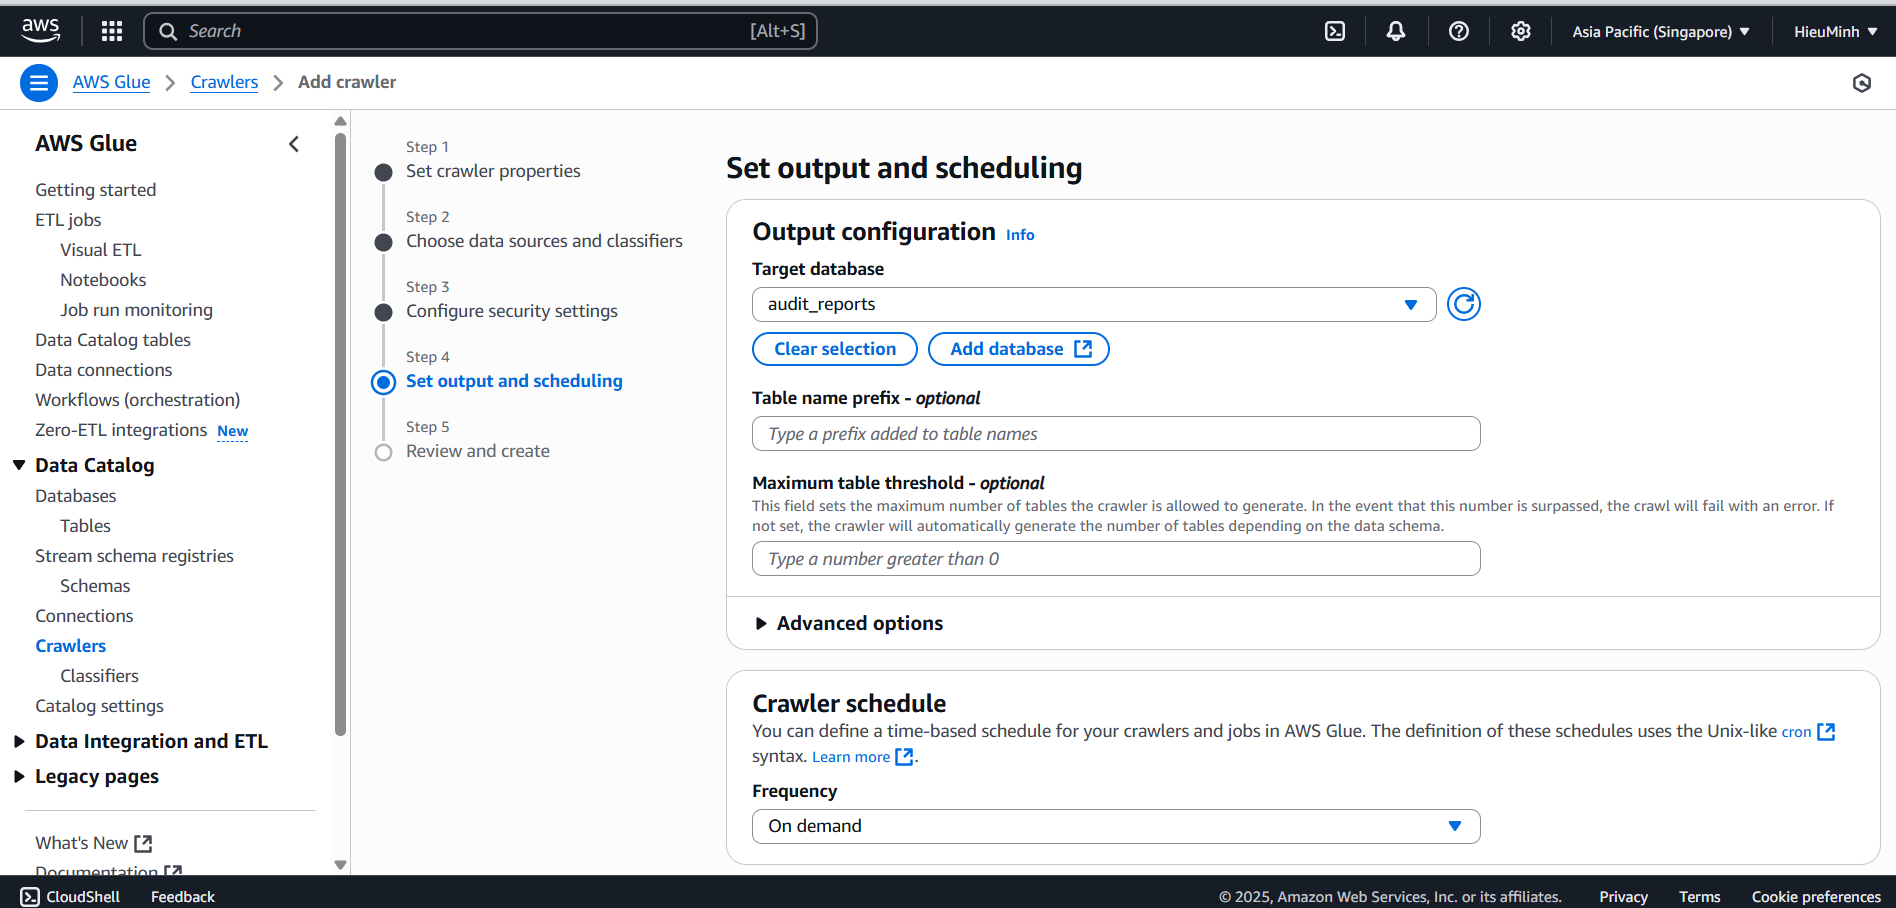Open Stream schema registries in sidebar

pyautogui.click(x=134, y=556)
